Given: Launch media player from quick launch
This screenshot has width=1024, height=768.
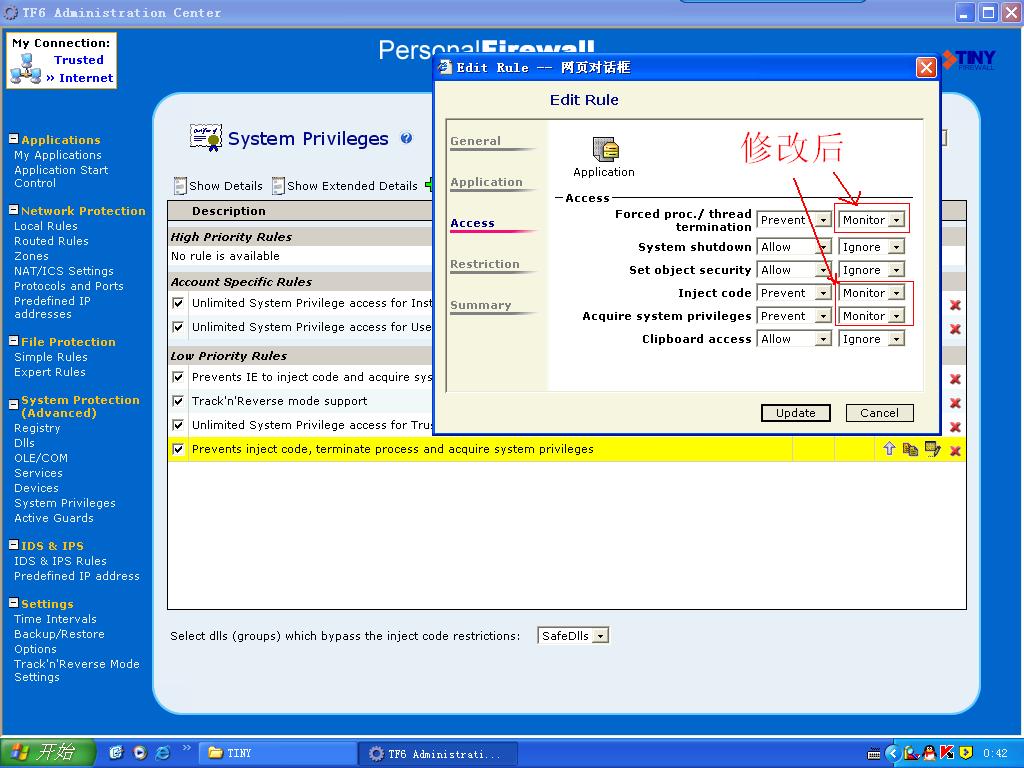Looking at the screenshot, I should click(x=140, y=752).
